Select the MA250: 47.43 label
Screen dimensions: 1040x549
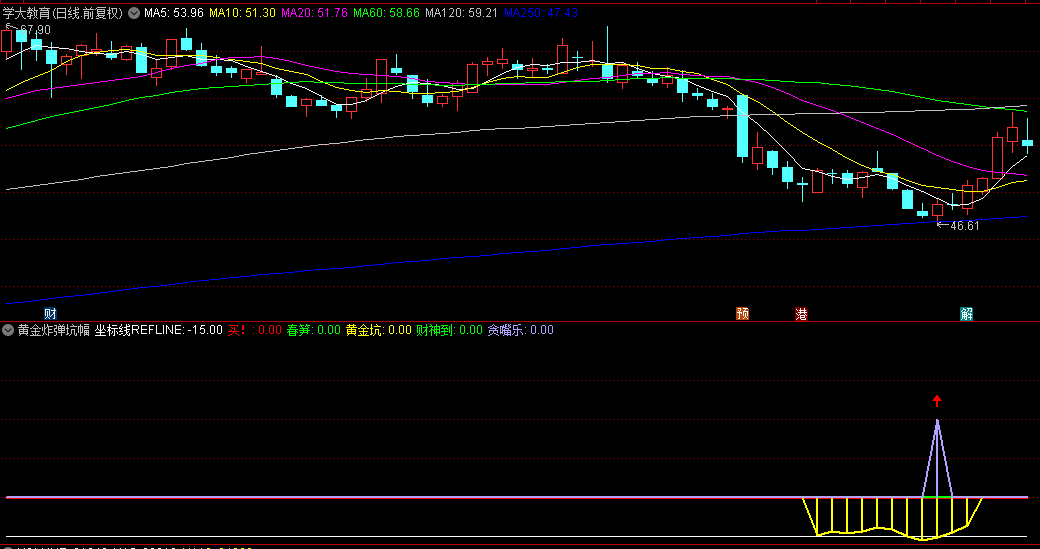541,13
